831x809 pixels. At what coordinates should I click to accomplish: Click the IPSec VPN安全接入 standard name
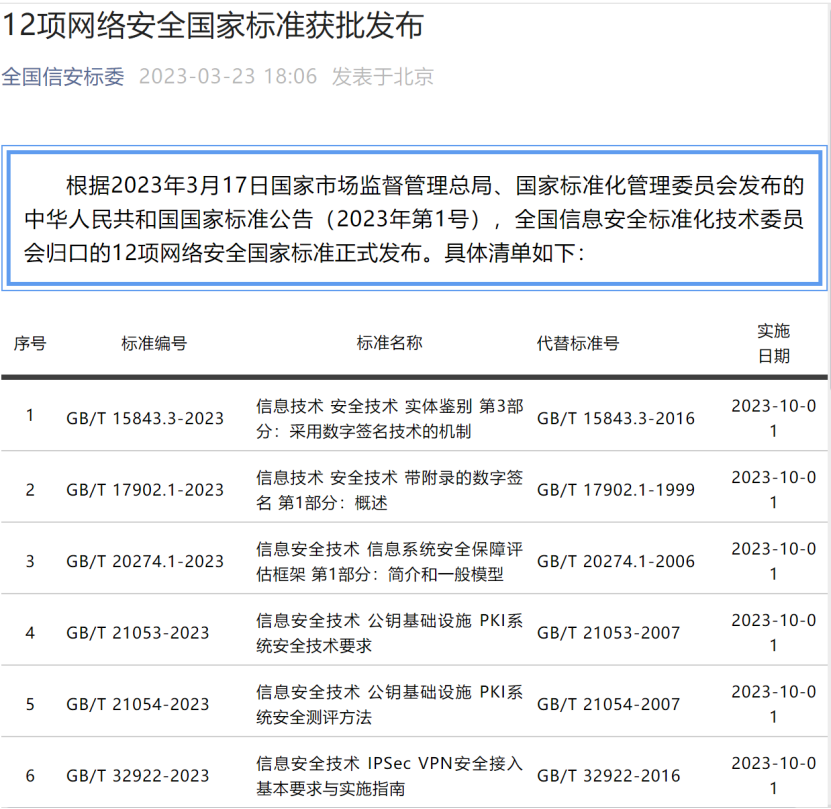[389, 776]
